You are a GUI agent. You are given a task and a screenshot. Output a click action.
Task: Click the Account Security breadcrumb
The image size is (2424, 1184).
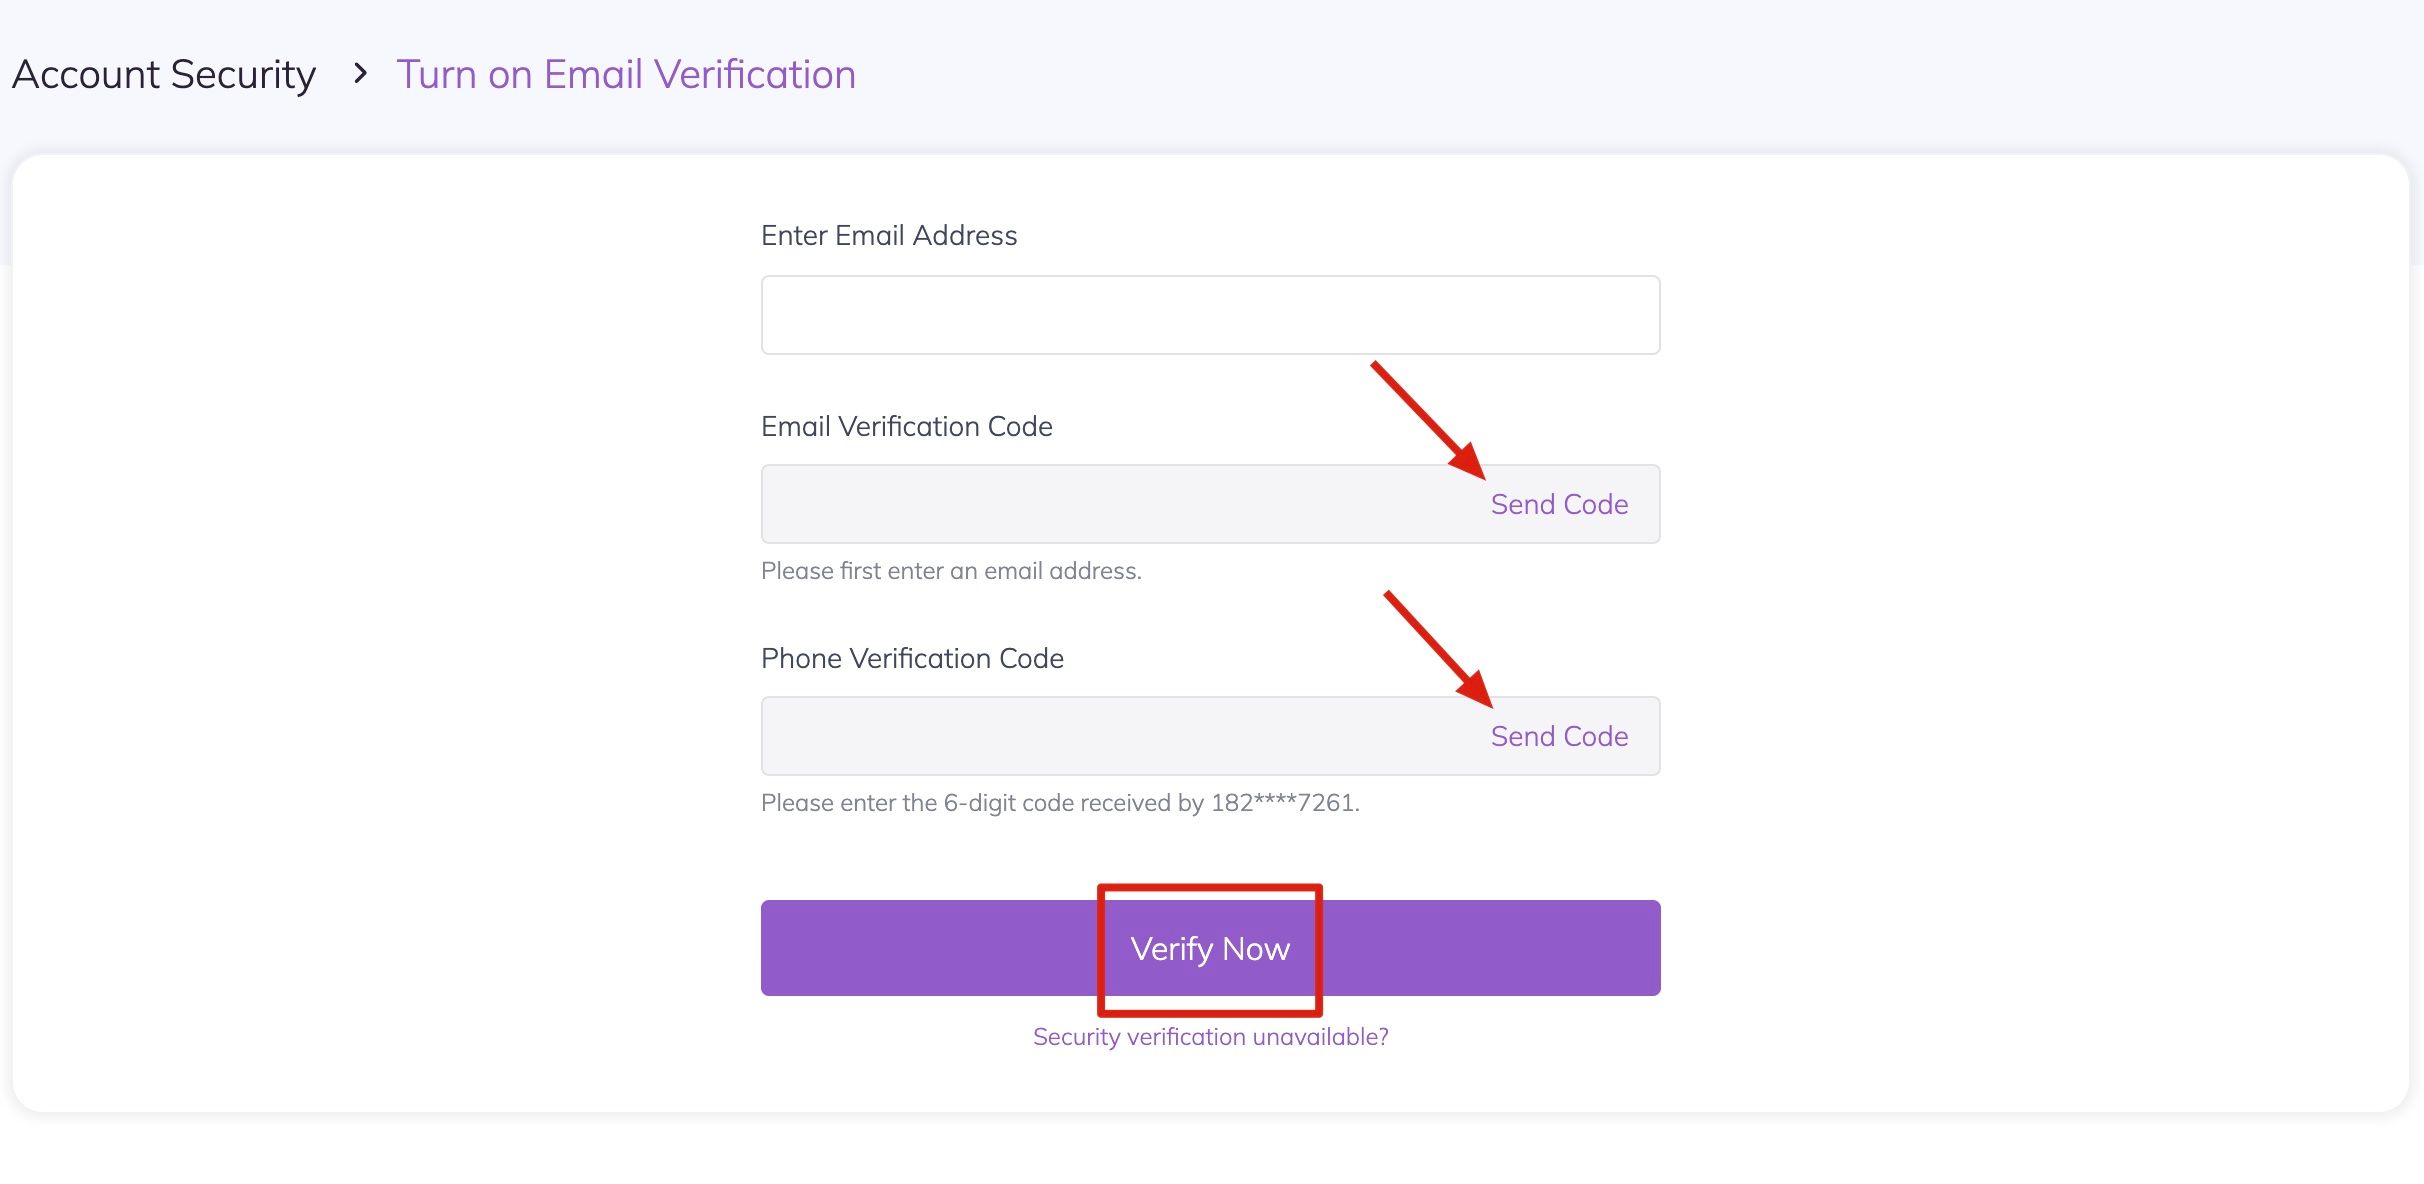click(x=164, y=75)
